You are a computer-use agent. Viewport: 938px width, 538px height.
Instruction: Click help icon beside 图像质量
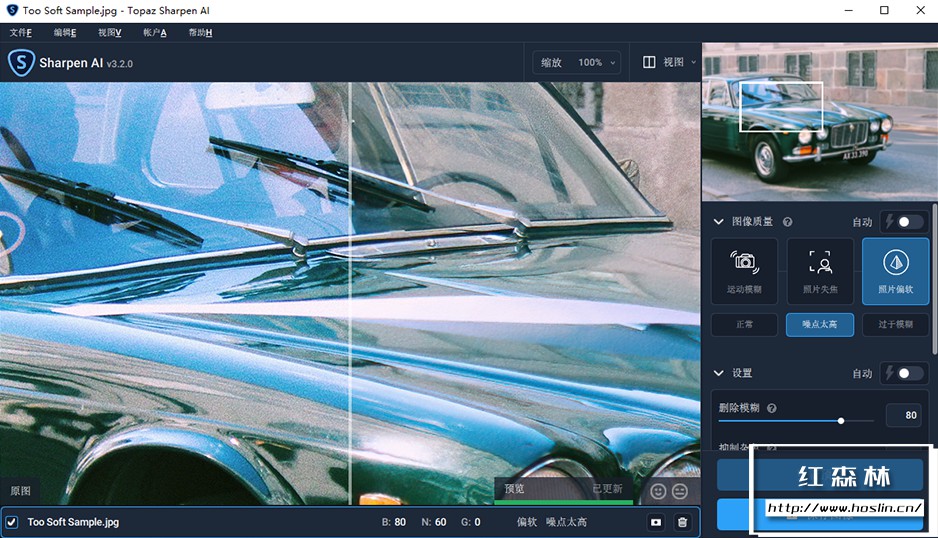point(788,222)
